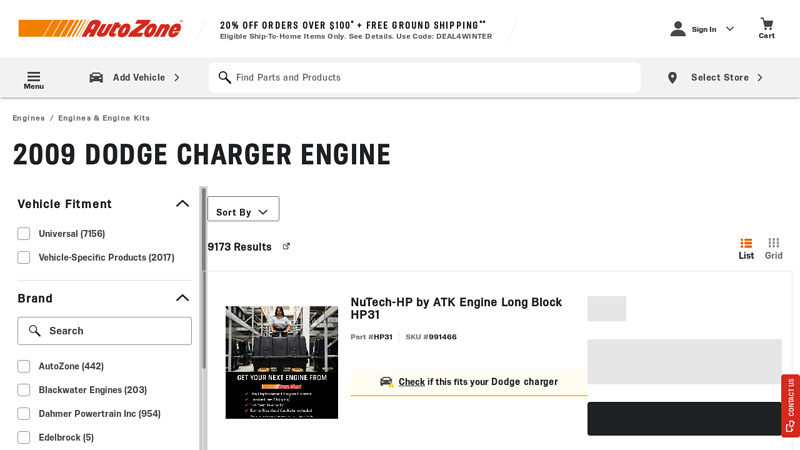The height and width of the screenshot is (450, 800).
Task: Click the Select Store text
Action: pos(720,78)
